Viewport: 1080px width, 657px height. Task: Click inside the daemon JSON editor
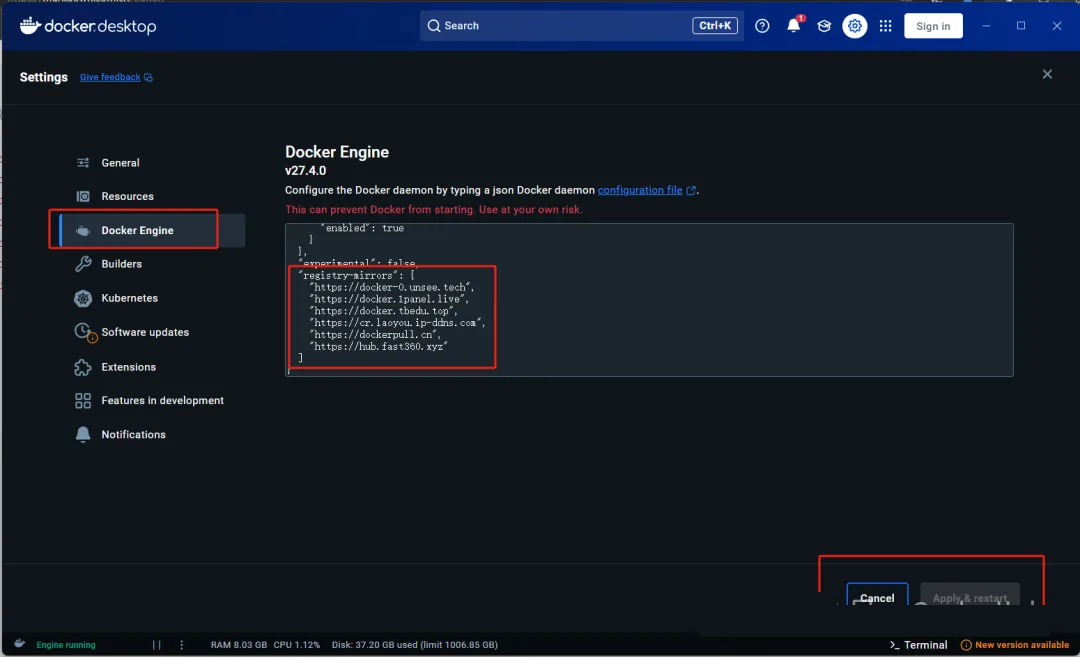[x=649, y=300]
